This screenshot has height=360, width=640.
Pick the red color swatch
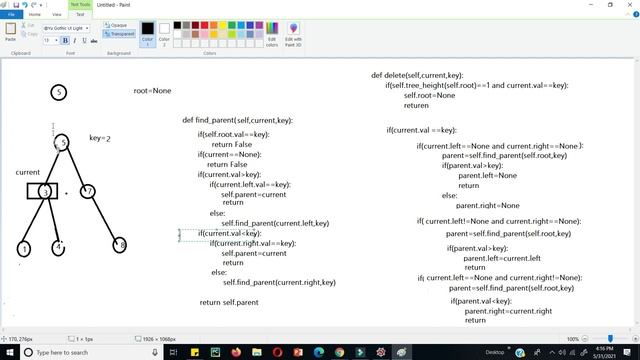pos(204,25)
